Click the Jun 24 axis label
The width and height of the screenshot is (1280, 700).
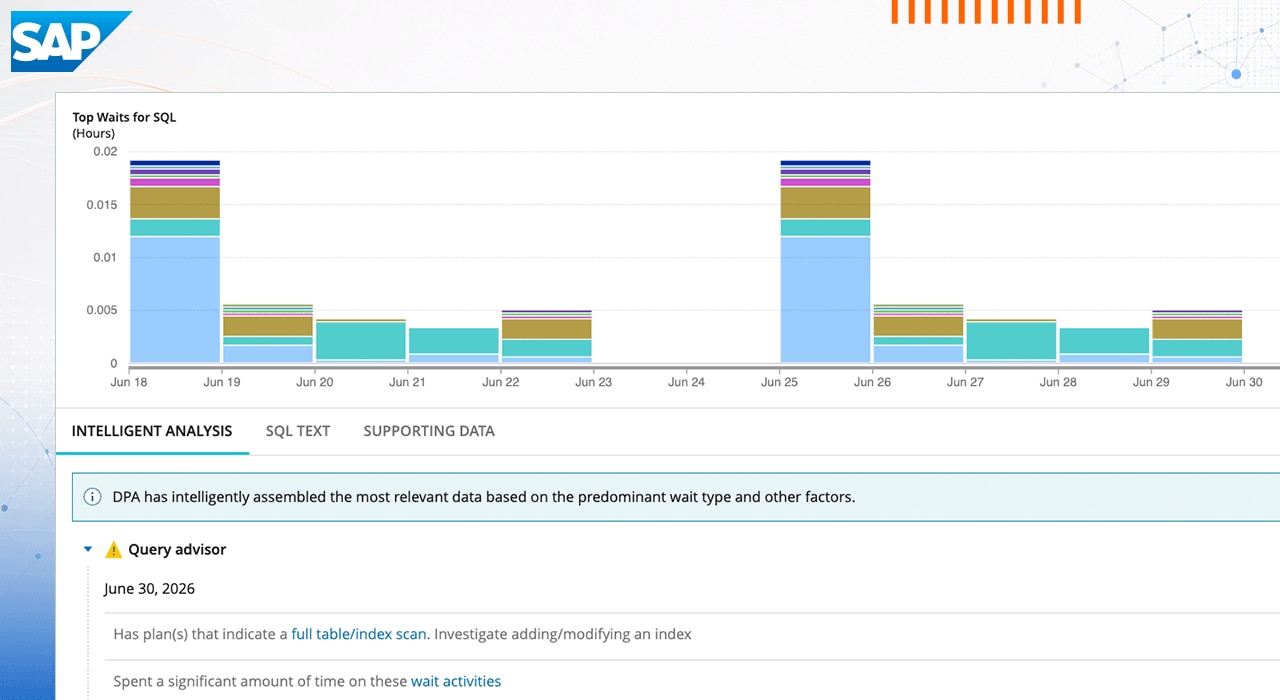point(686,382)
